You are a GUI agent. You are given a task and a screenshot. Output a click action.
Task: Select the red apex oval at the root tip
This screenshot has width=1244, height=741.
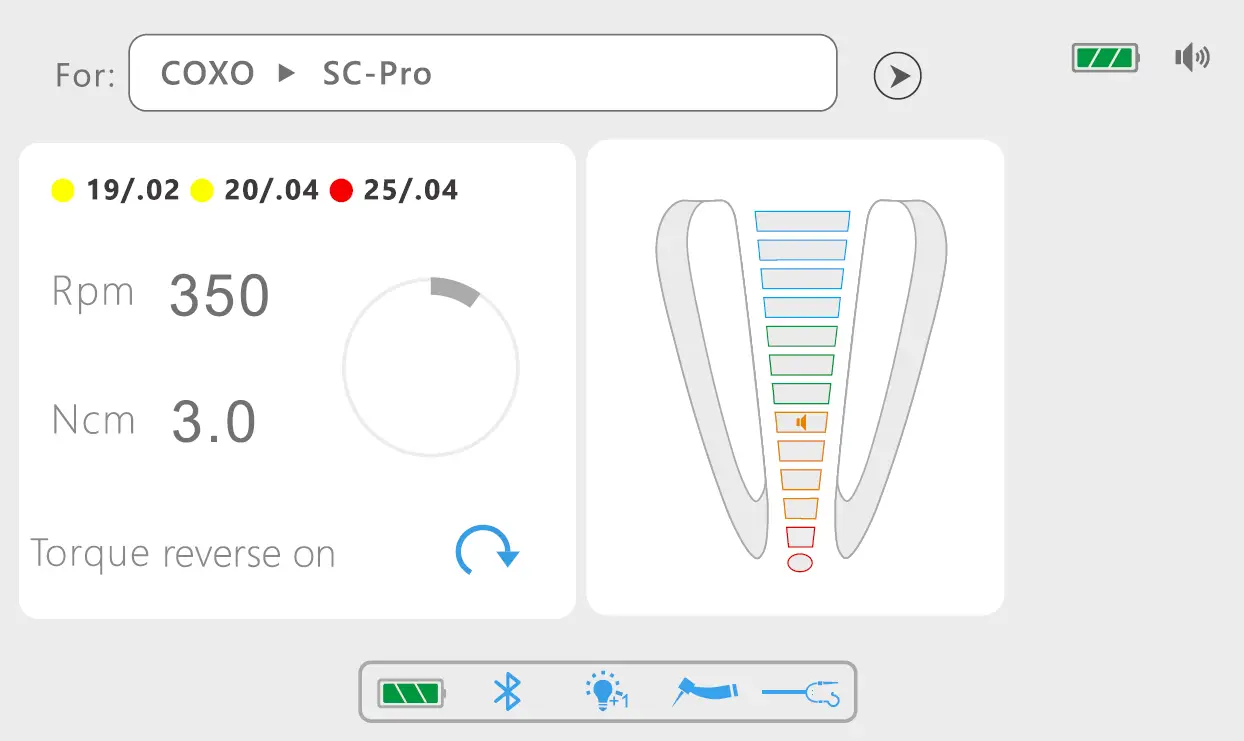[x=800, y=562]
